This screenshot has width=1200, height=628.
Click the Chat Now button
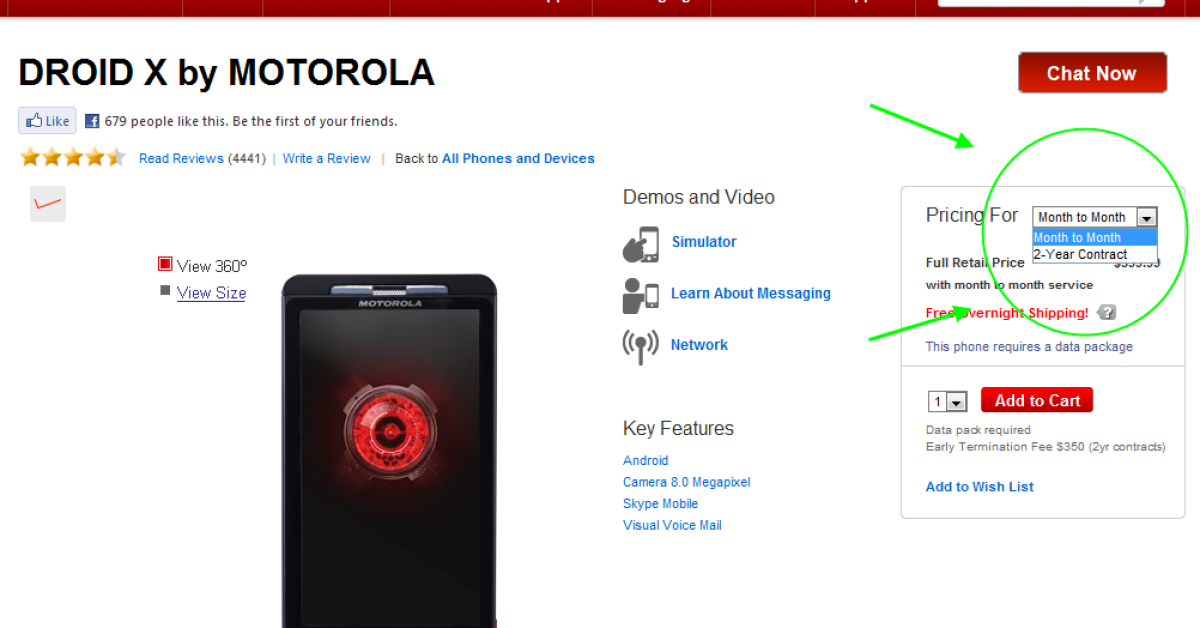[1092, 73]
